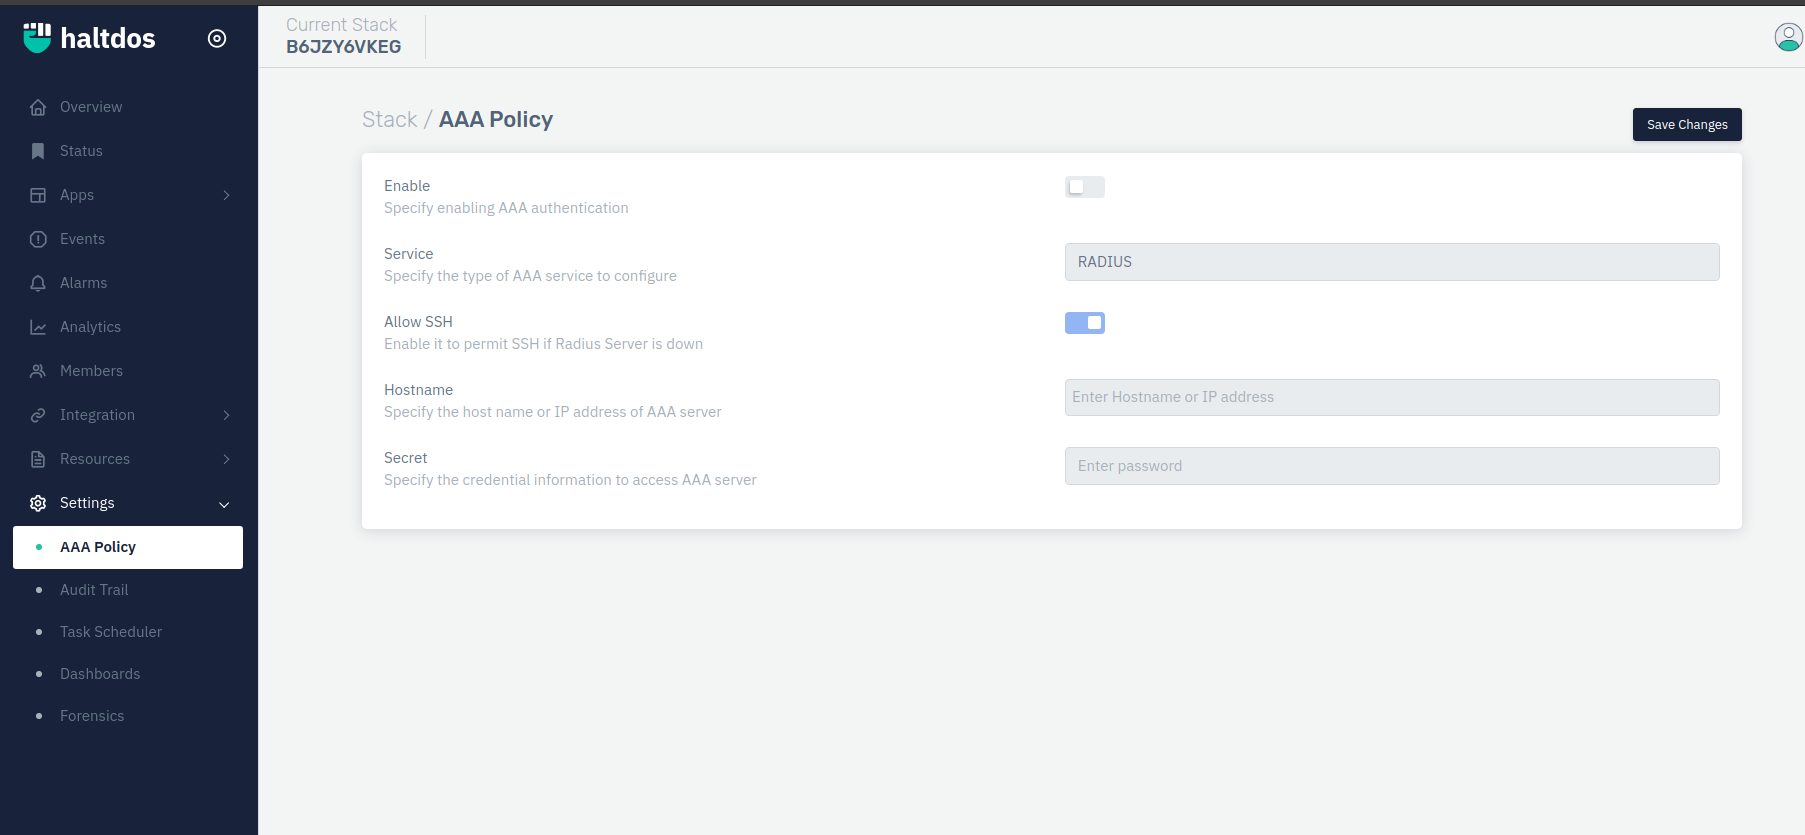The image size is (1805, 835).
Task: Open the user profile avatar
Action: [x=1788, y=37]
